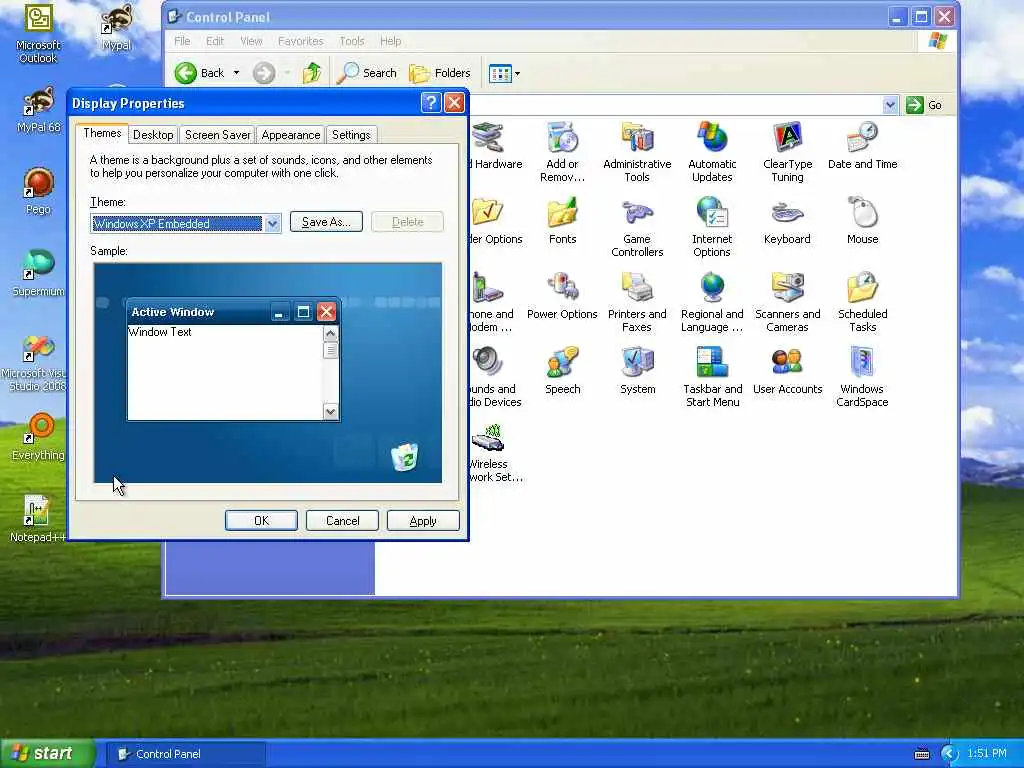Click OK in Display Properties
The width and height of the screenshot is (1024, 768).
pos(261,520)
